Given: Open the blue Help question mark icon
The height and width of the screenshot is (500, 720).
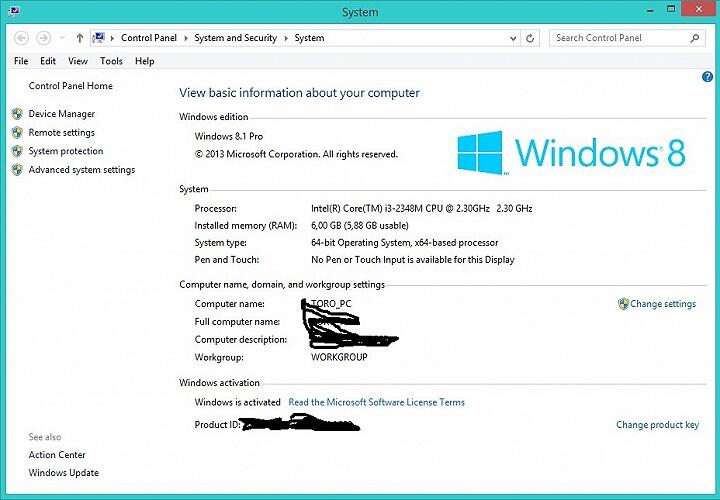Looking at the screenshot, I should (x=707, y=77).
